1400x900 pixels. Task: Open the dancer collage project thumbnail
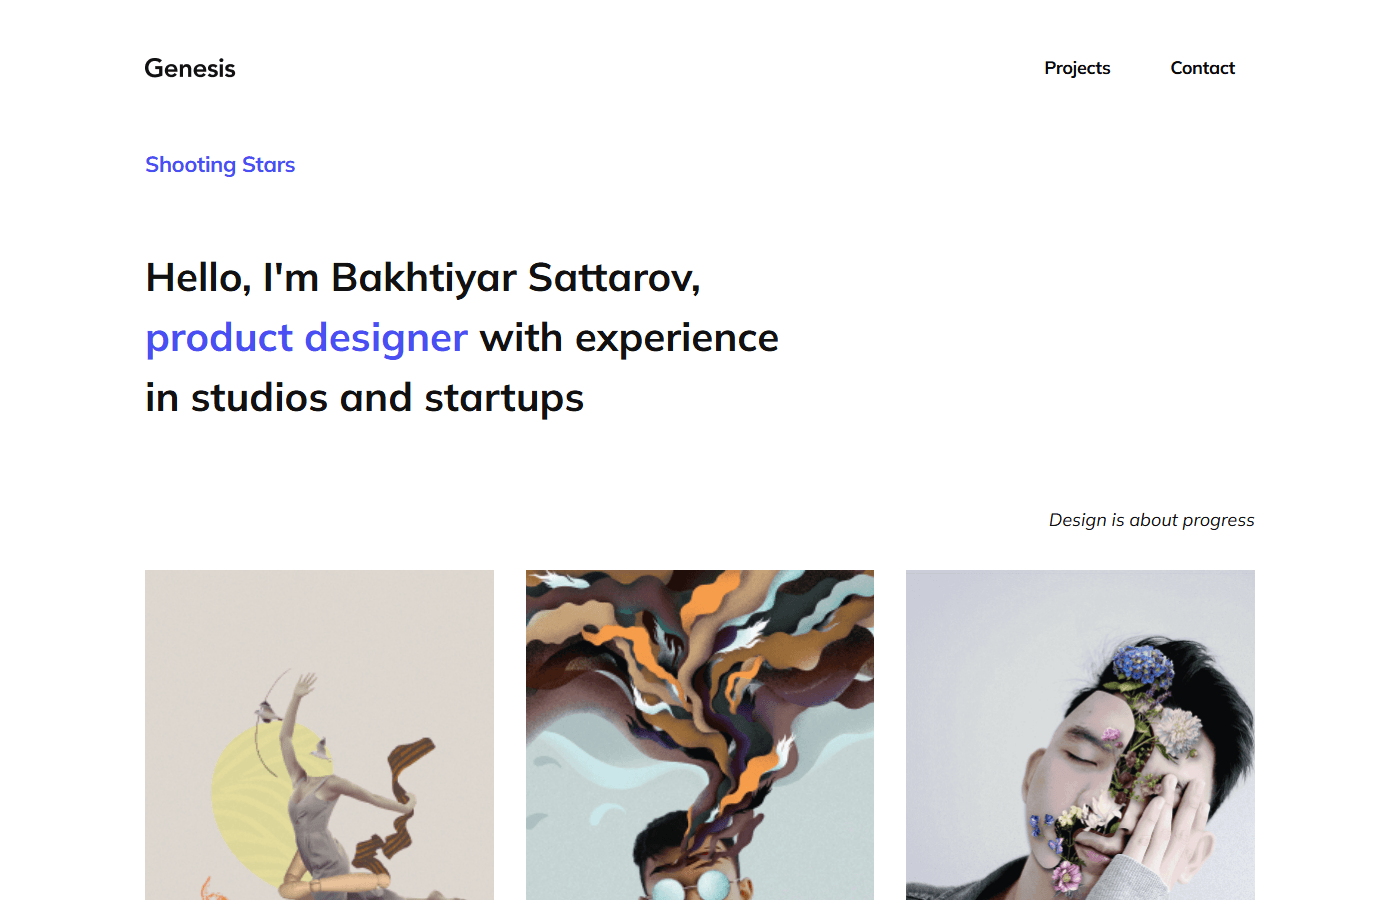click(319, 735)
